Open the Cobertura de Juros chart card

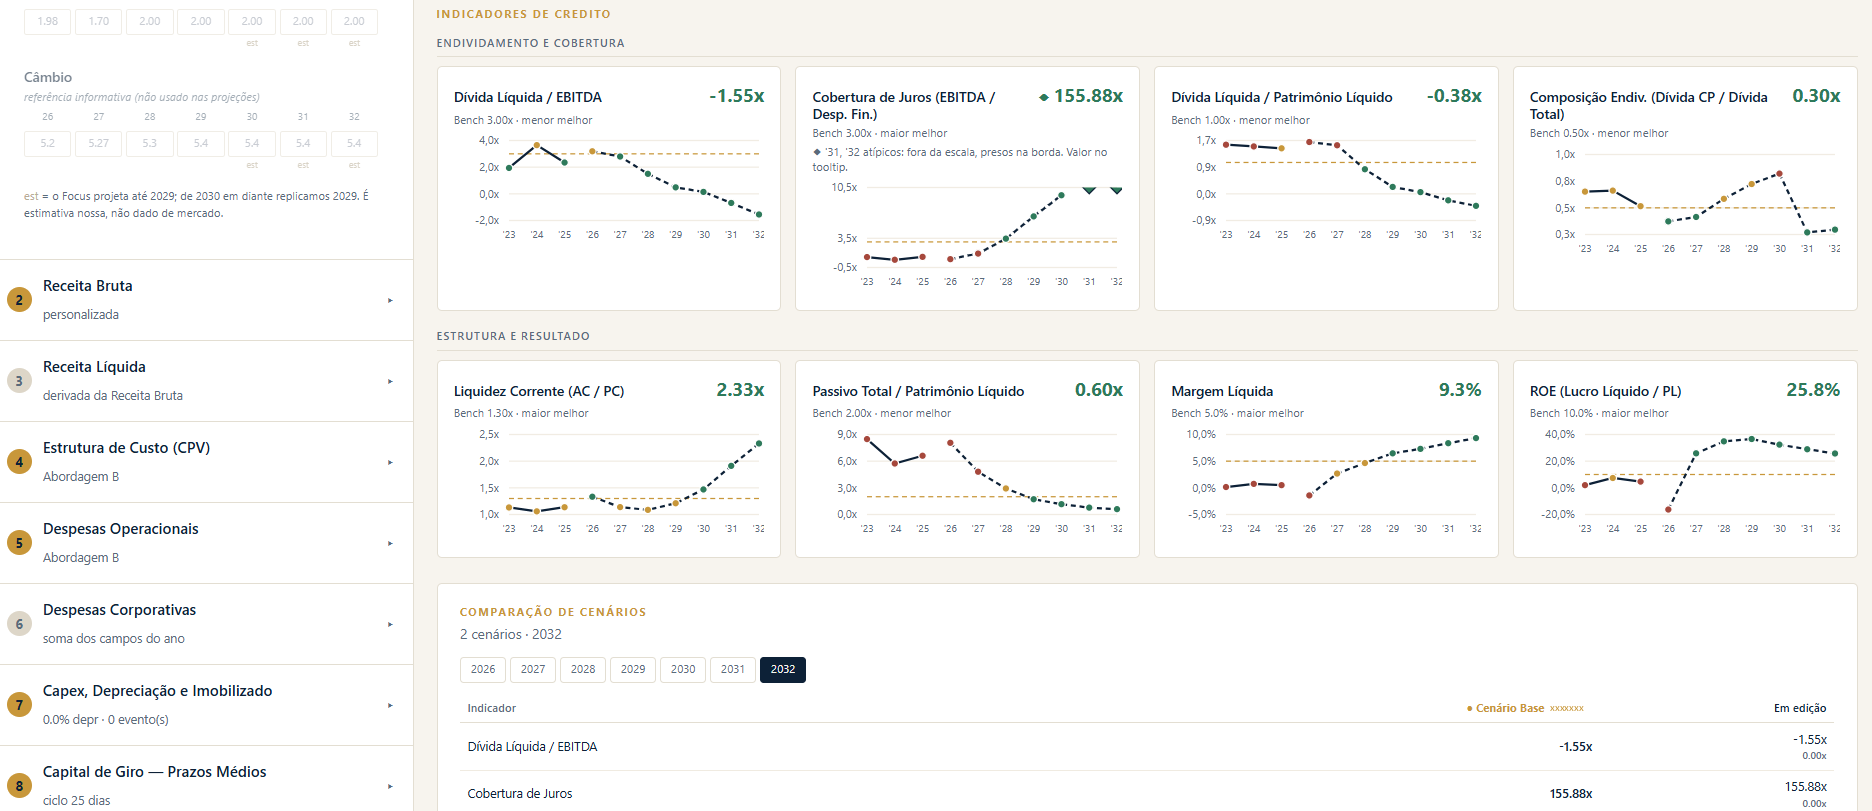tap(967, 188)
